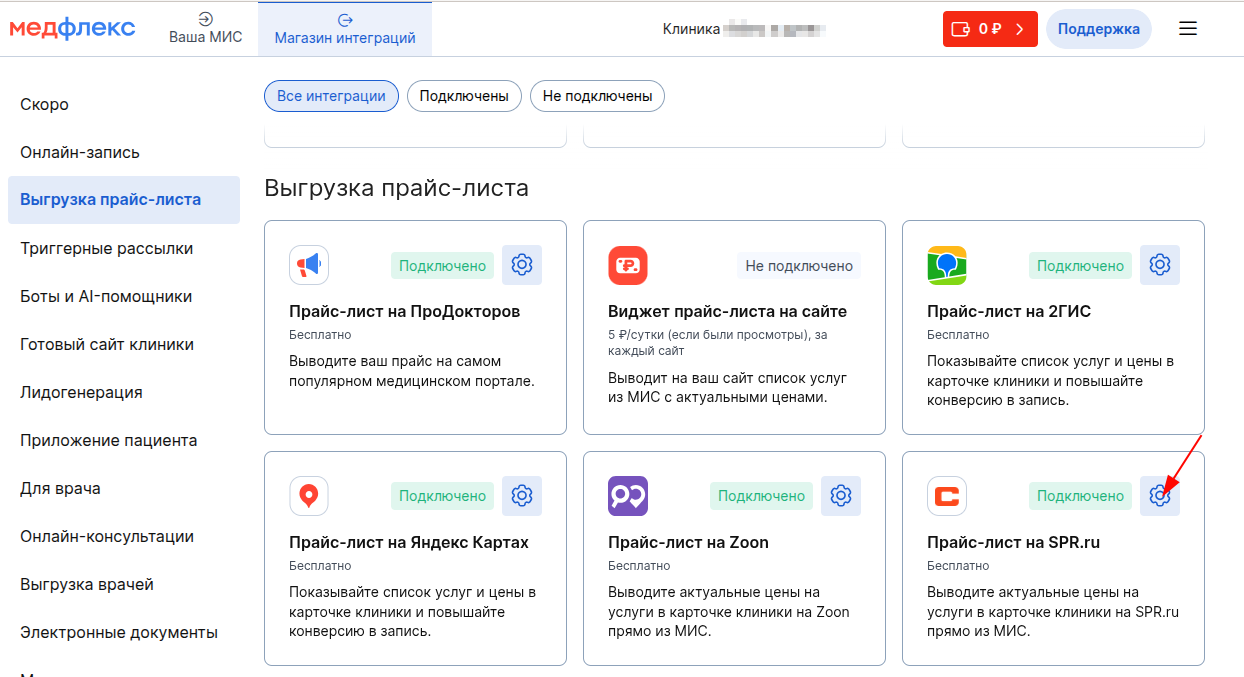Filter by Подключены integrations
Screen dimensions: 1244x677
tap(464, 96)
